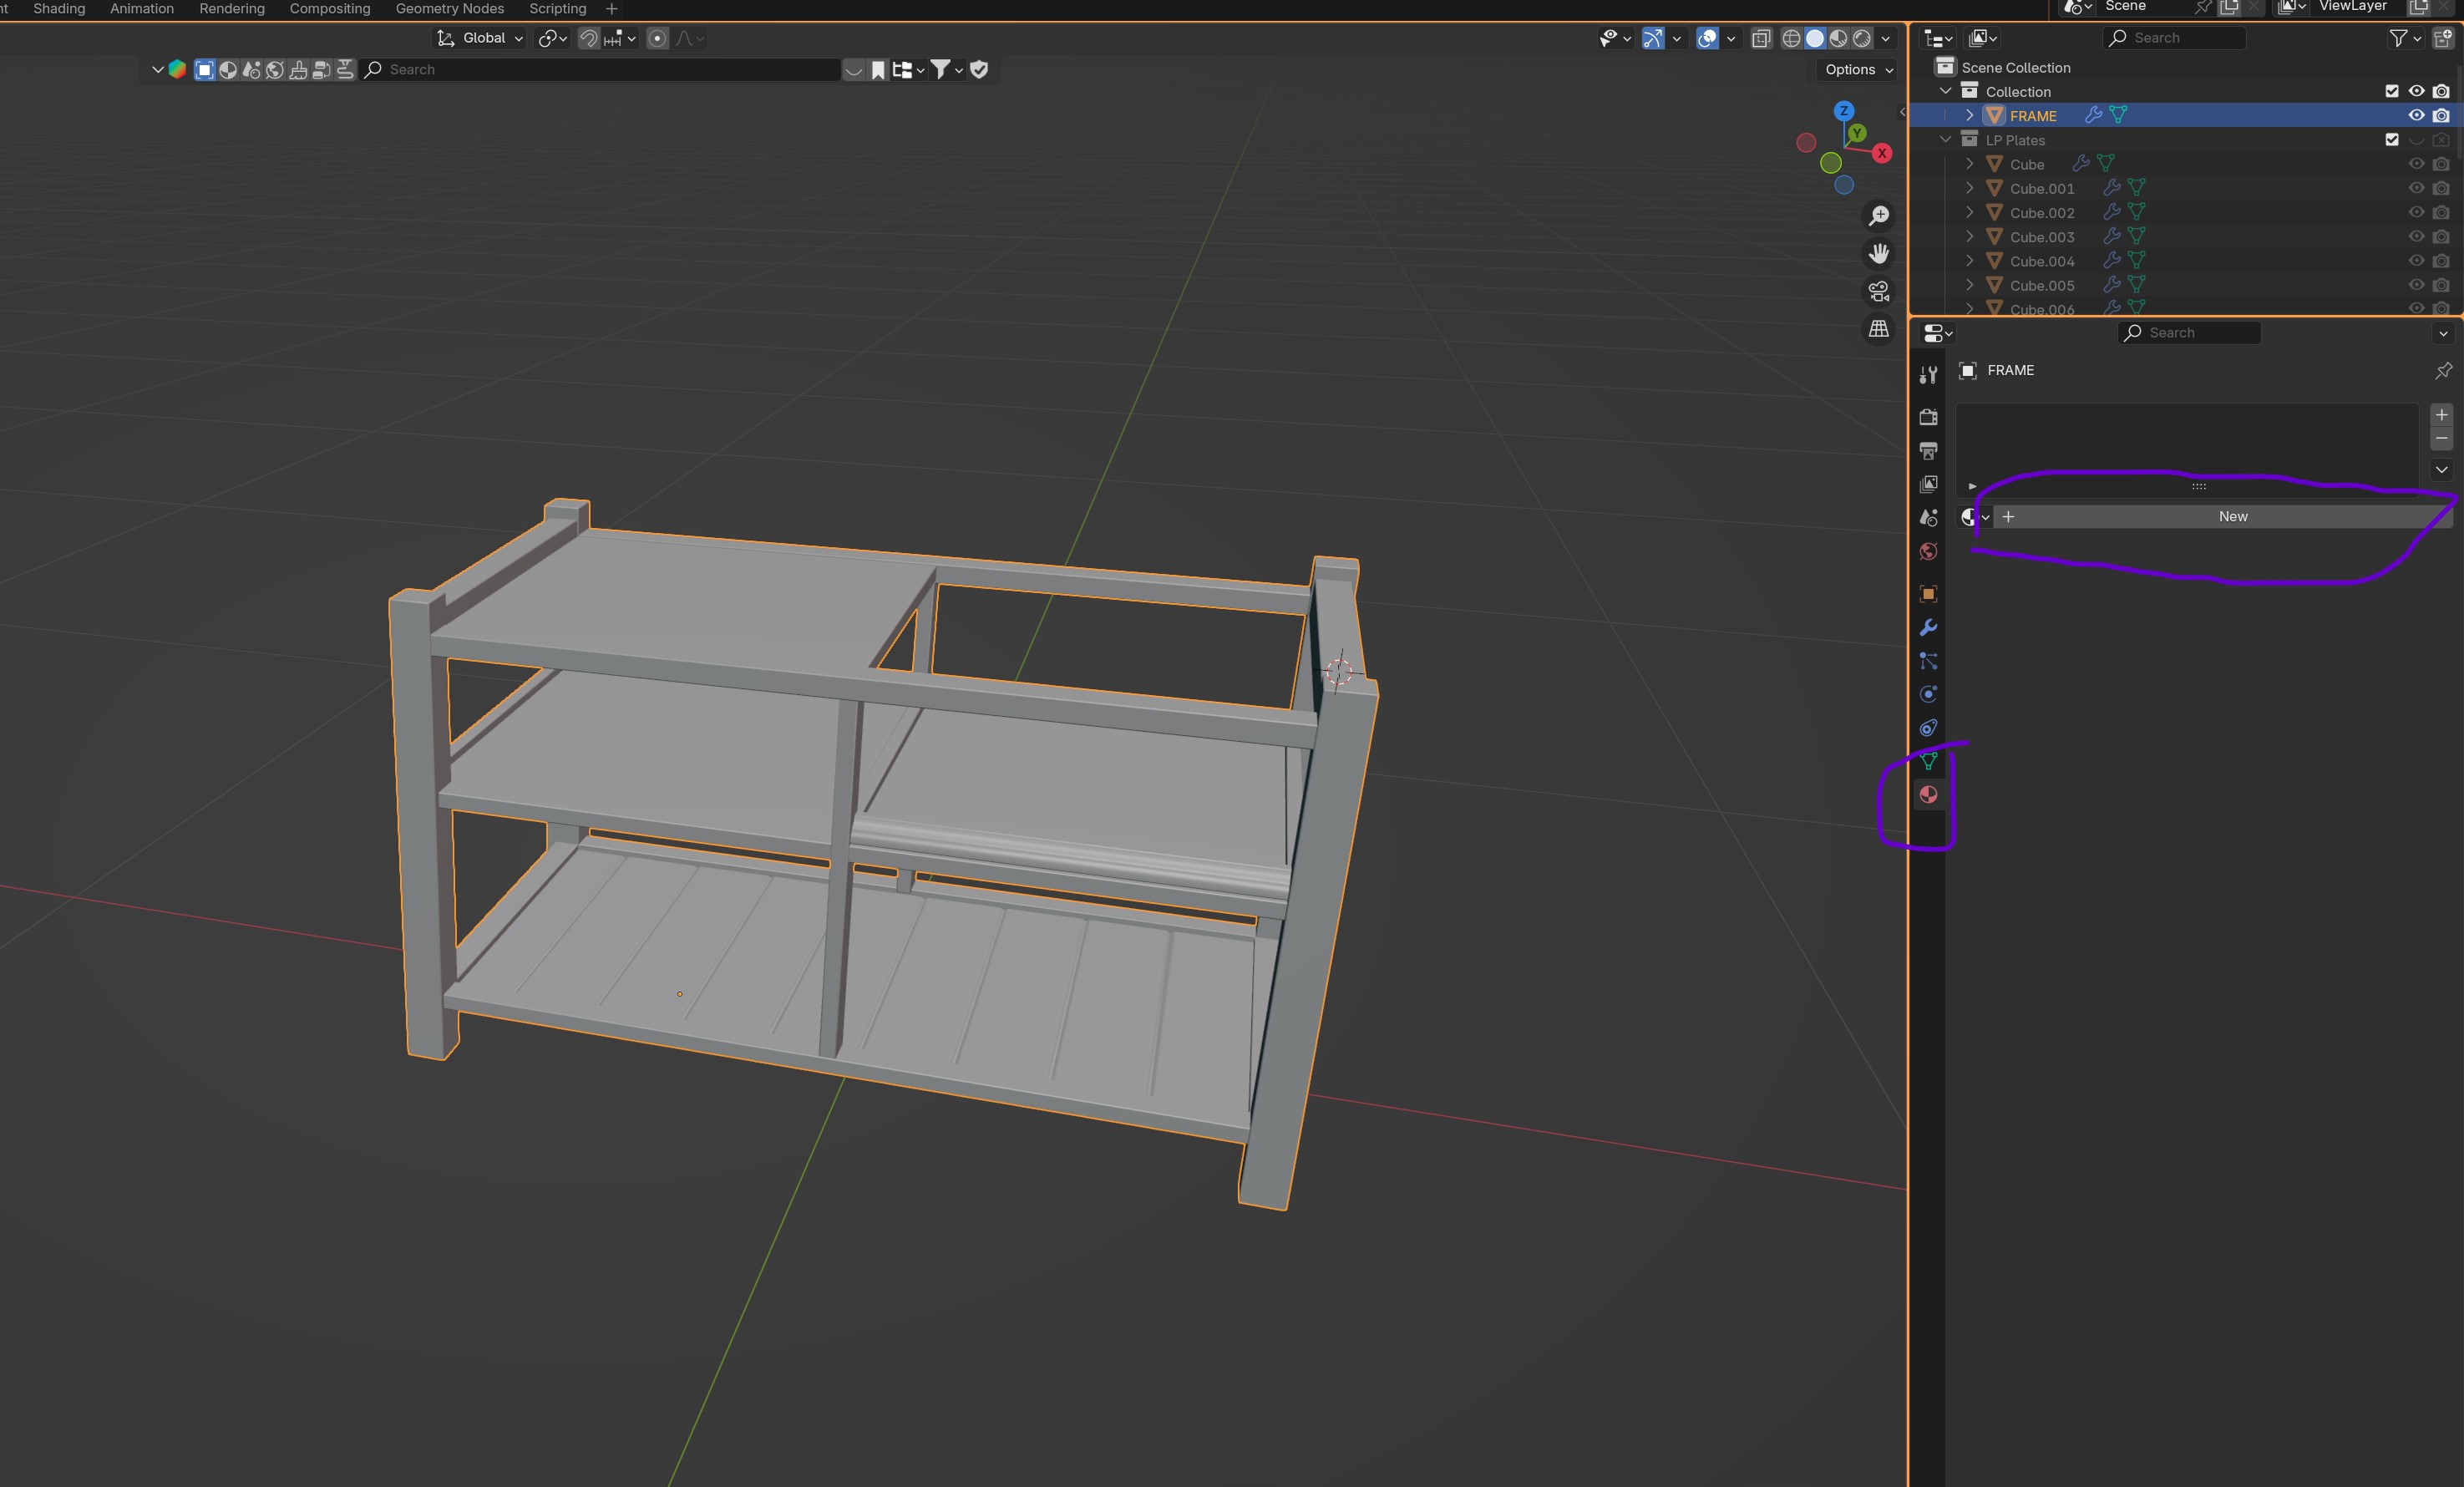Remove material slot with minus button
2464x1487 pixels.
point(2441,438)
